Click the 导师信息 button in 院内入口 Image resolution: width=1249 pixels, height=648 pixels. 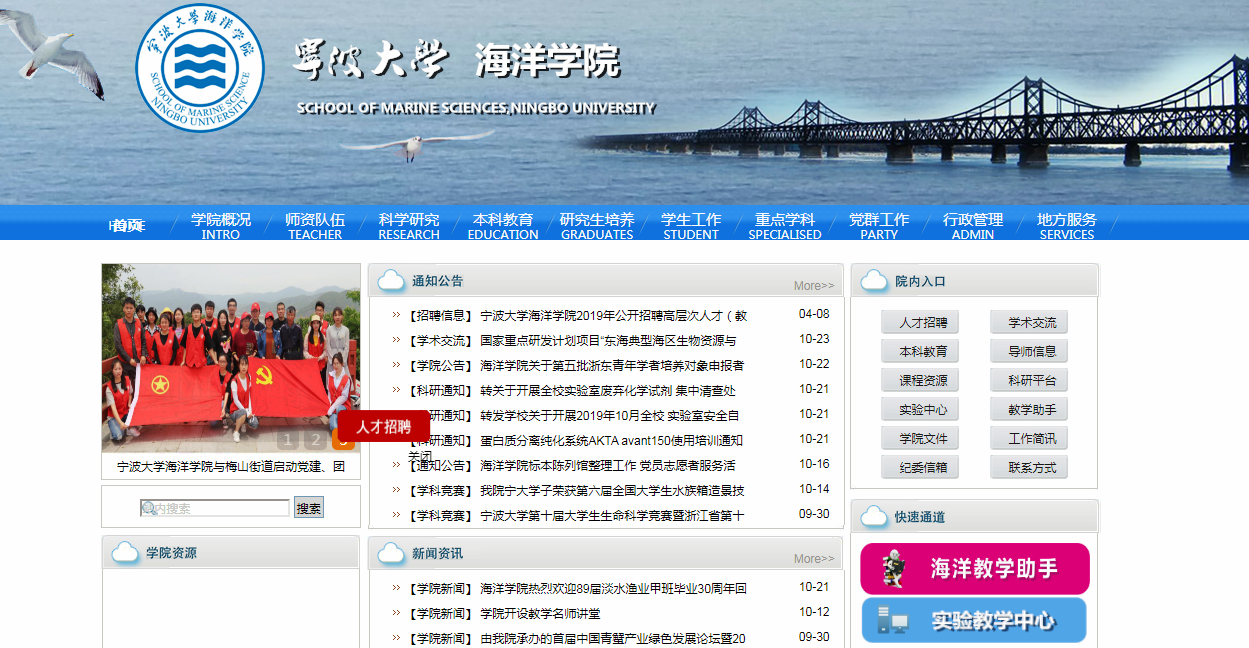tap(1029, 351)
